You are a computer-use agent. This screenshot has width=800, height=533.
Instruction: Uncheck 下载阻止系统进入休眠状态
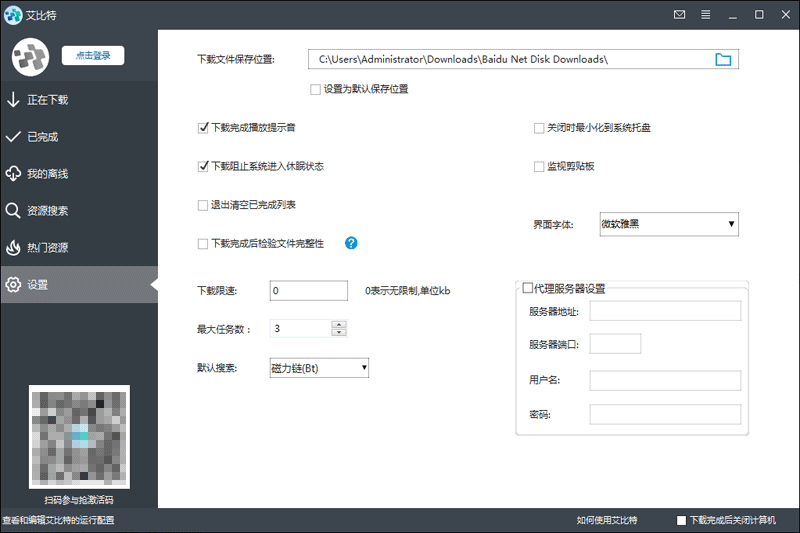tap(203, 166)
